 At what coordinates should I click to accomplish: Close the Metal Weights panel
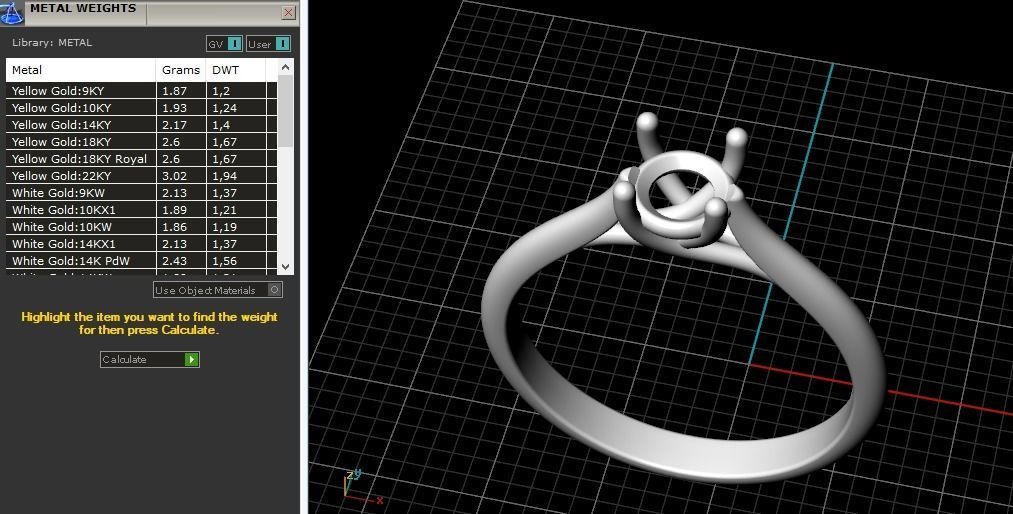(x=289, y=12)
